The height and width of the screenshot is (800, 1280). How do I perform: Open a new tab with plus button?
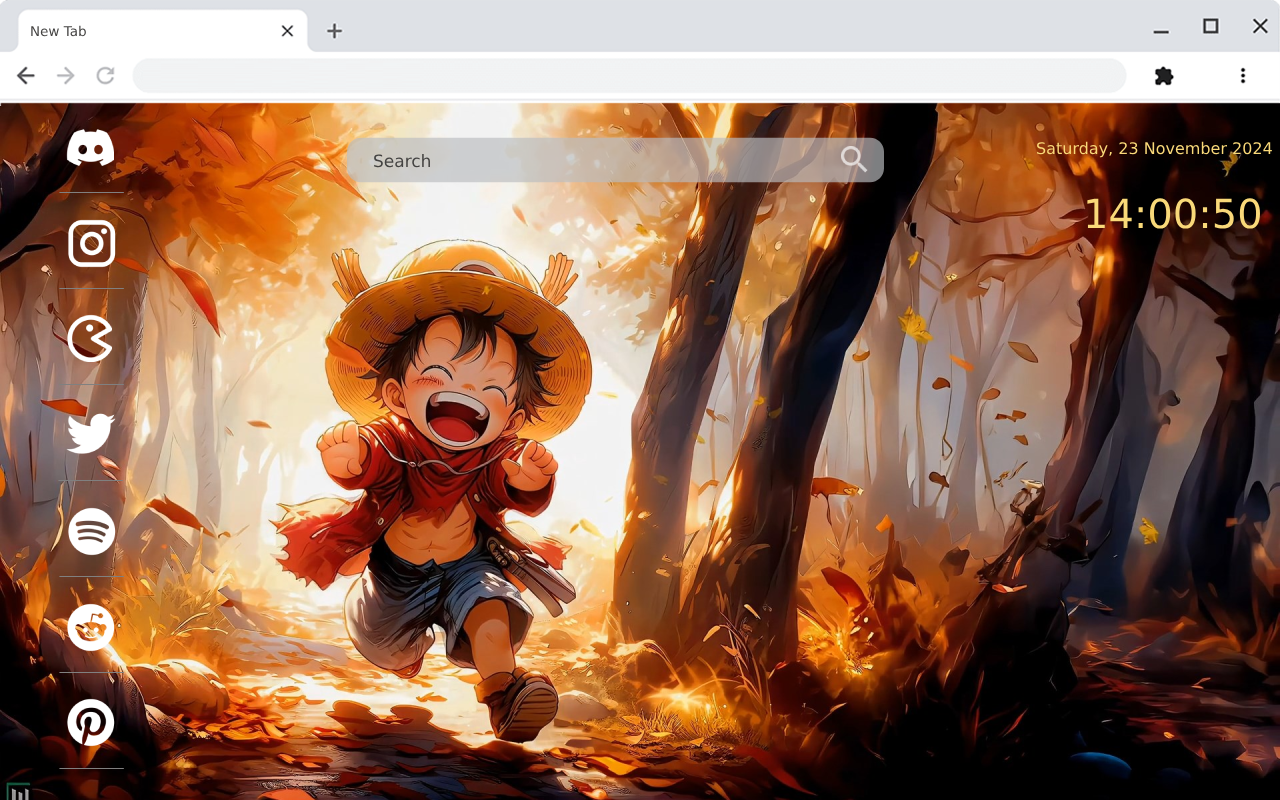[x=334, y=31]
